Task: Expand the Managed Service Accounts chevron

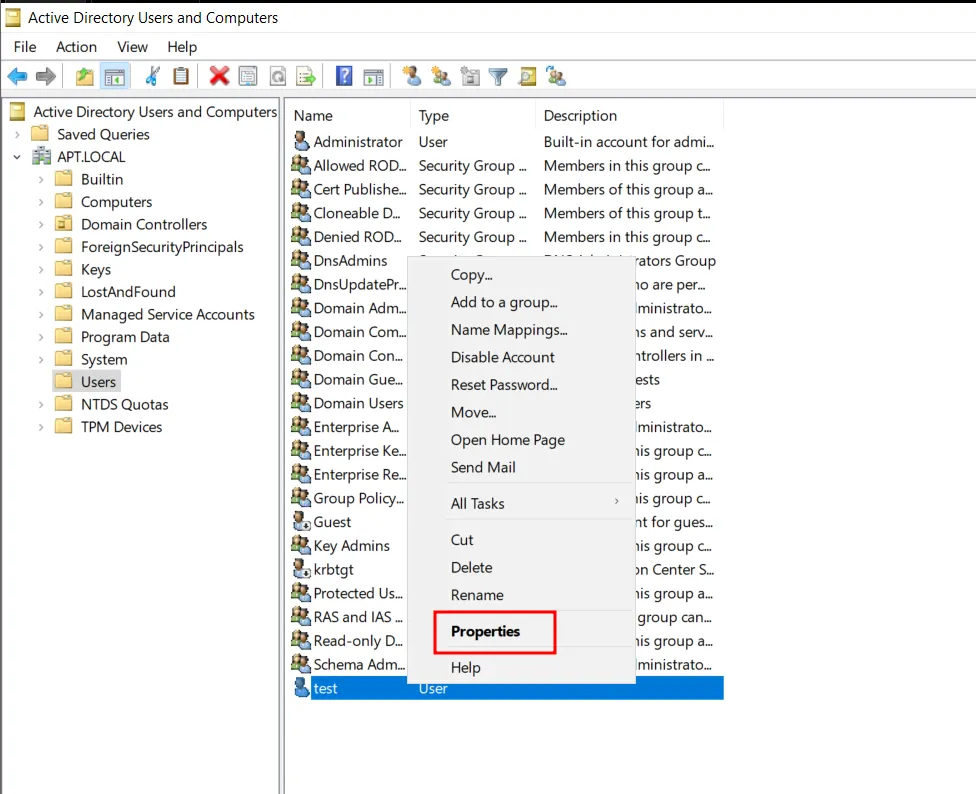Action: pos(41,314)
